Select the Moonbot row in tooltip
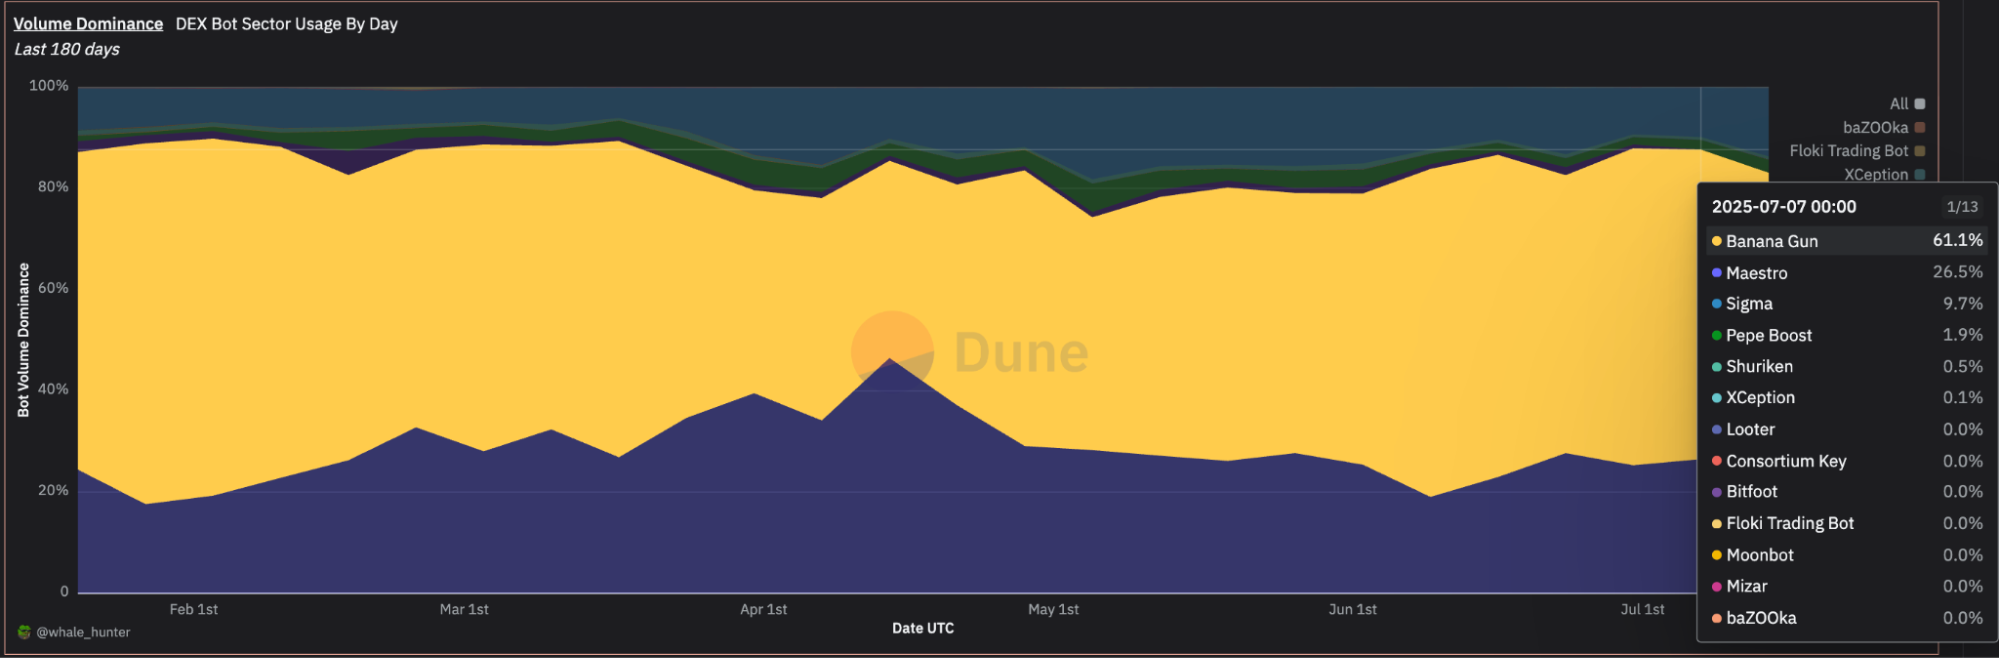The image size is (1999, 658). click(1846, 555)
